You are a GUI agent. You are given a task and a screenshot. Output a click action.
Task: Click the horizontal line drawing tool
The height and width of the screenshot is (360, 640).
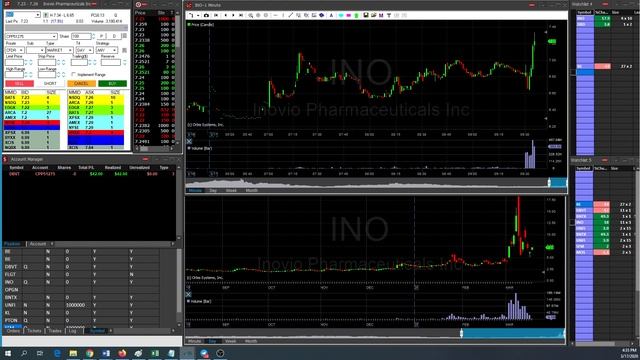point(276,15)
